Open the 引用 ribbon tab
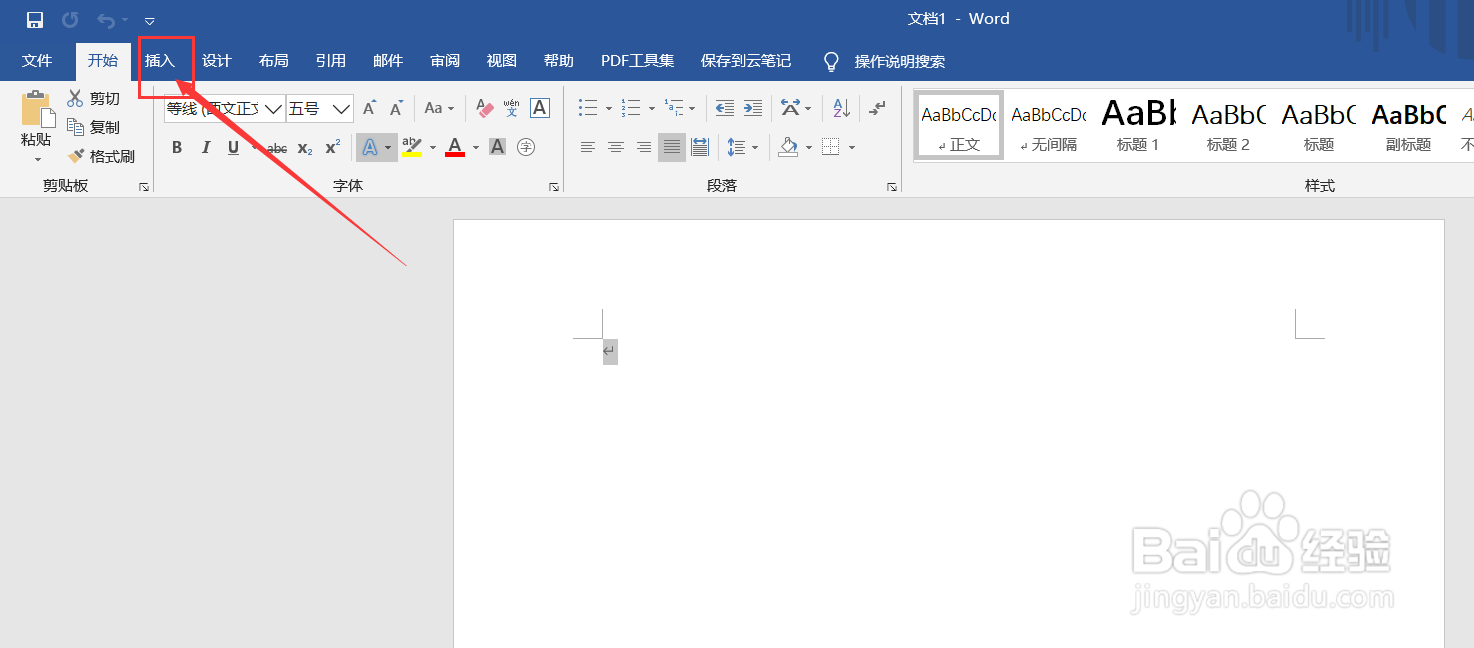The width and height of the screenshot is (1474, 648). click(x=331, y=61)
